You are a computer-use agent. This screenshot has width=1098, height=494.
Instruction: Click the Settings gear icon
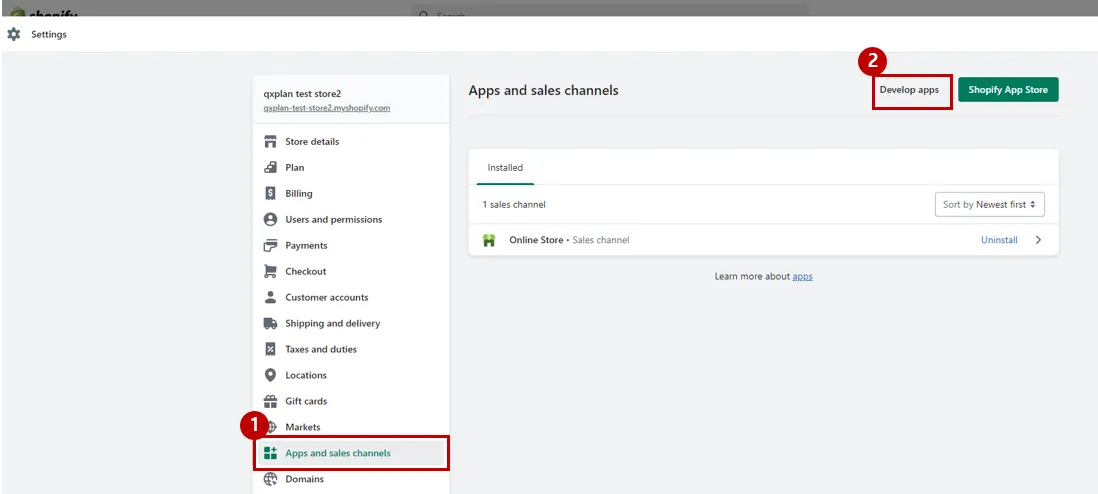[x=13, y=34]
